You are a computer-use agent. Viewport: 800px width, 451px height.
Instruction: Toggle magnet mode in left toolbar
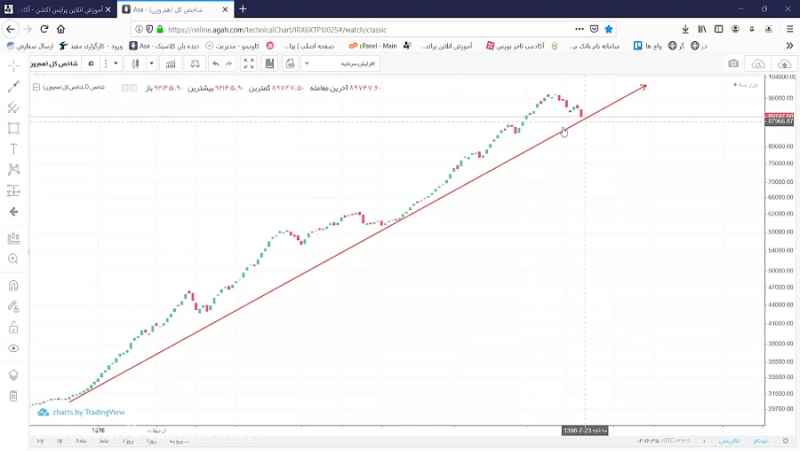click(14, 285)
